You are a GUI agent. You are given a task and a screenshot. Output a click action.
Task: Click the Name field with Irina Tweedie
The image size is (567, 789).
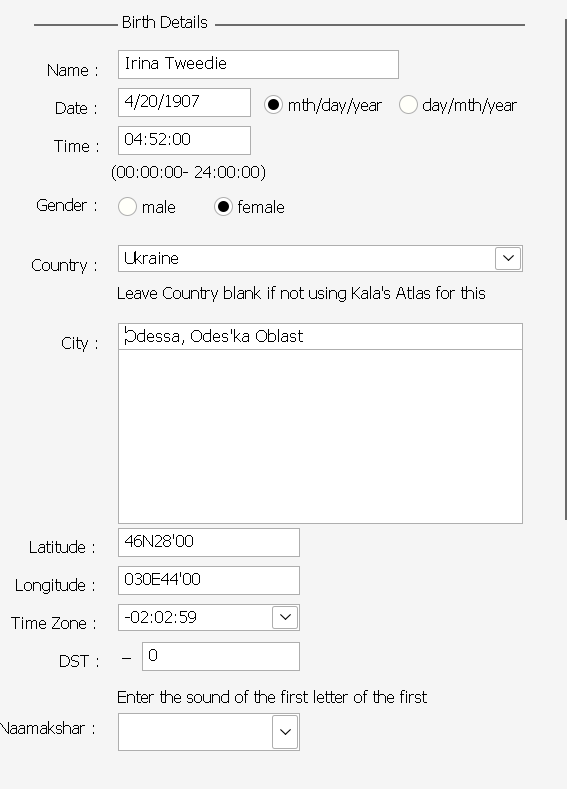[x=258, y=64]
